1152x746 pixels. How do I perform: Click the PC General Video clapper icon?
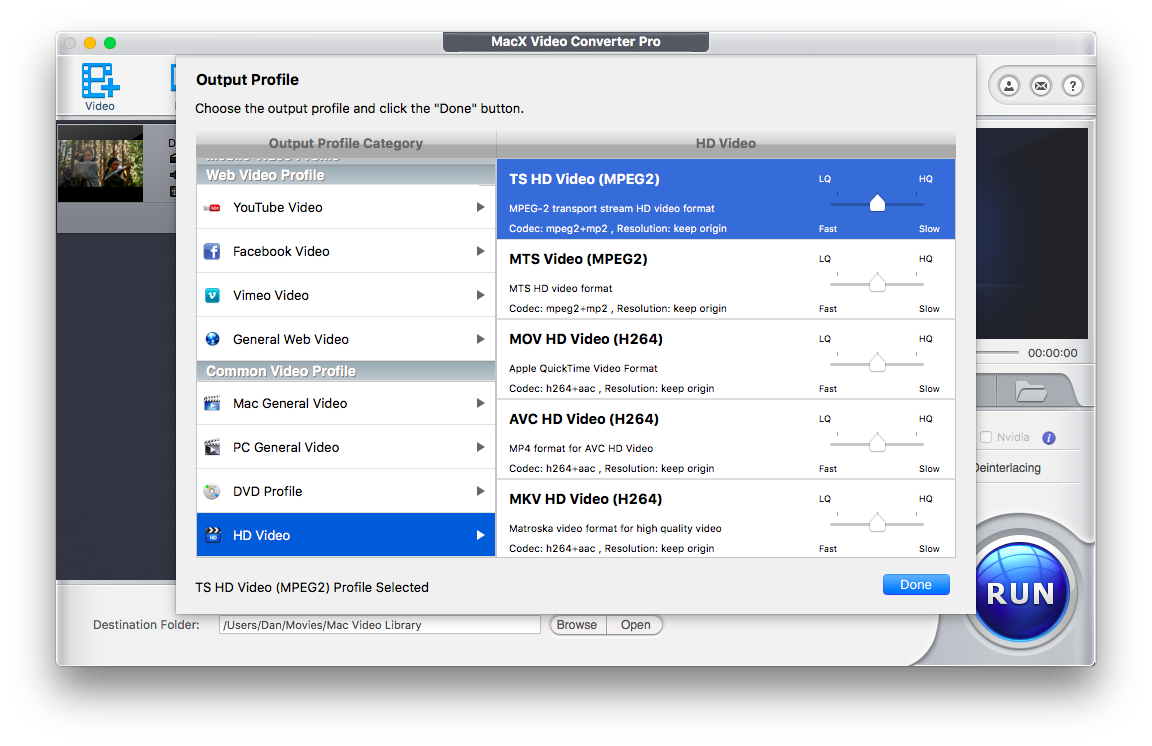point(212,447)
